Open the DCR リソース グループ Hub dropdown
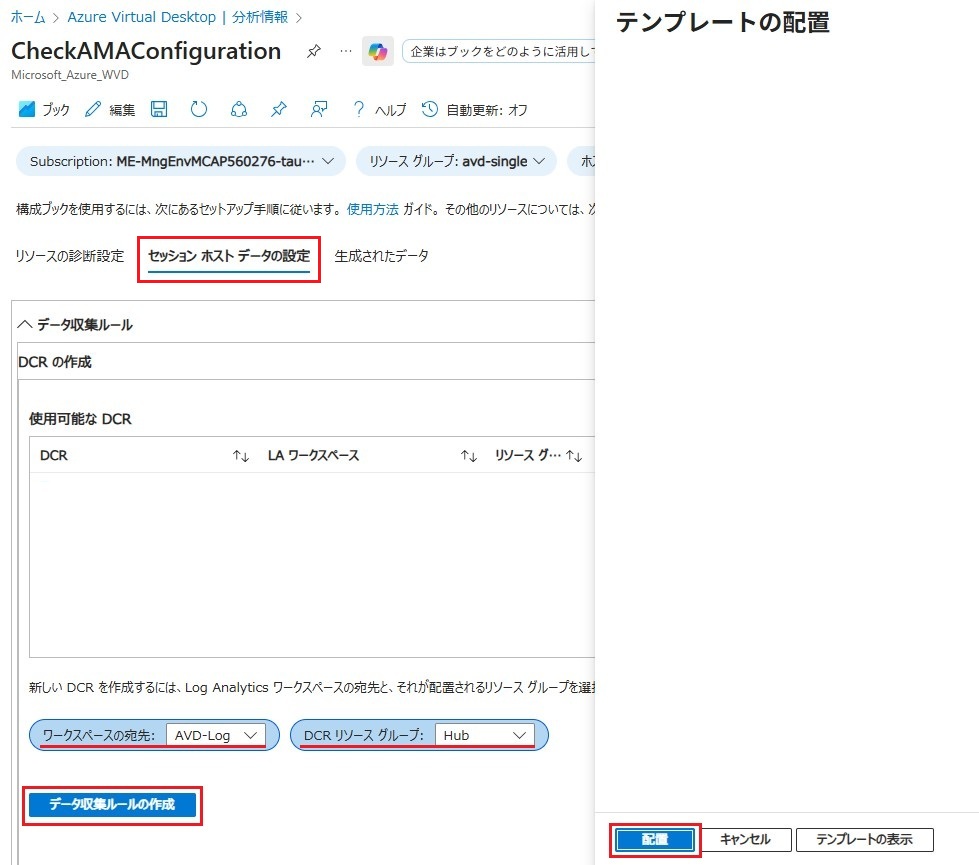 [484, 735]
